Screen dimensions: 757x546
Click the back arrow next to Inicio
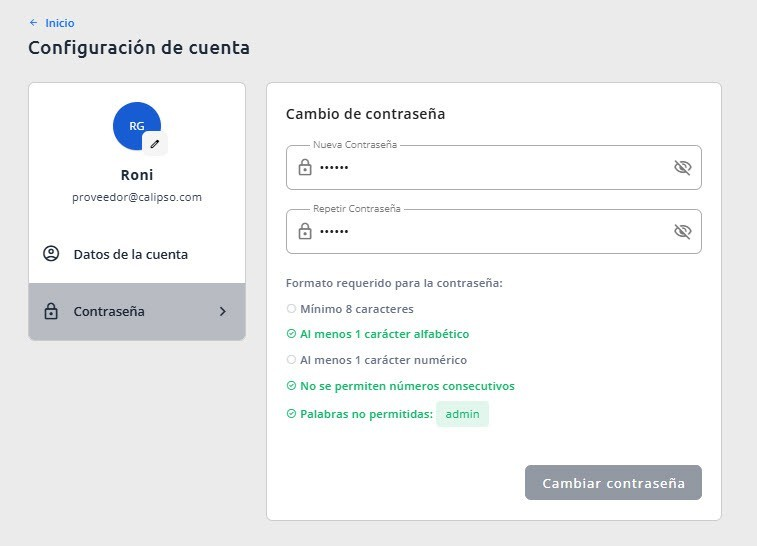[33, 23]
